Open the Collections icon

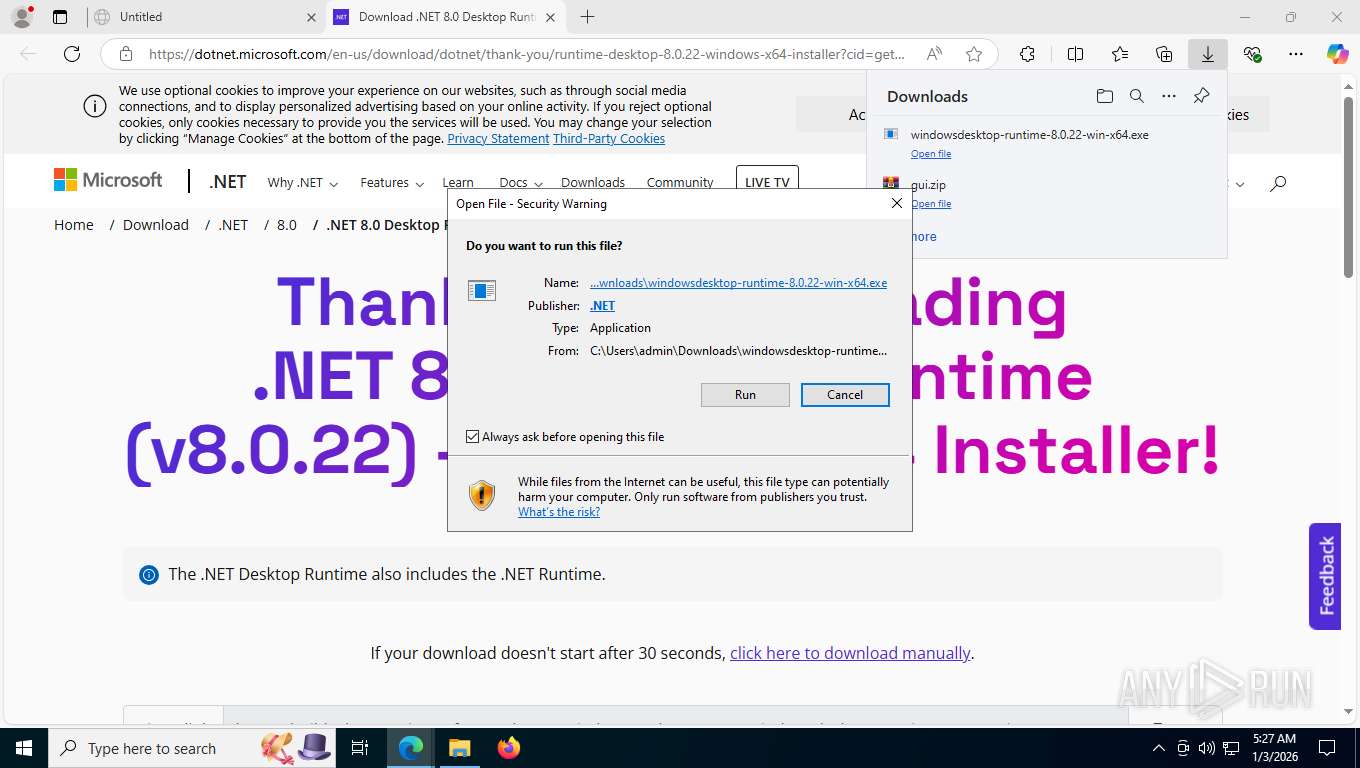1164,54
